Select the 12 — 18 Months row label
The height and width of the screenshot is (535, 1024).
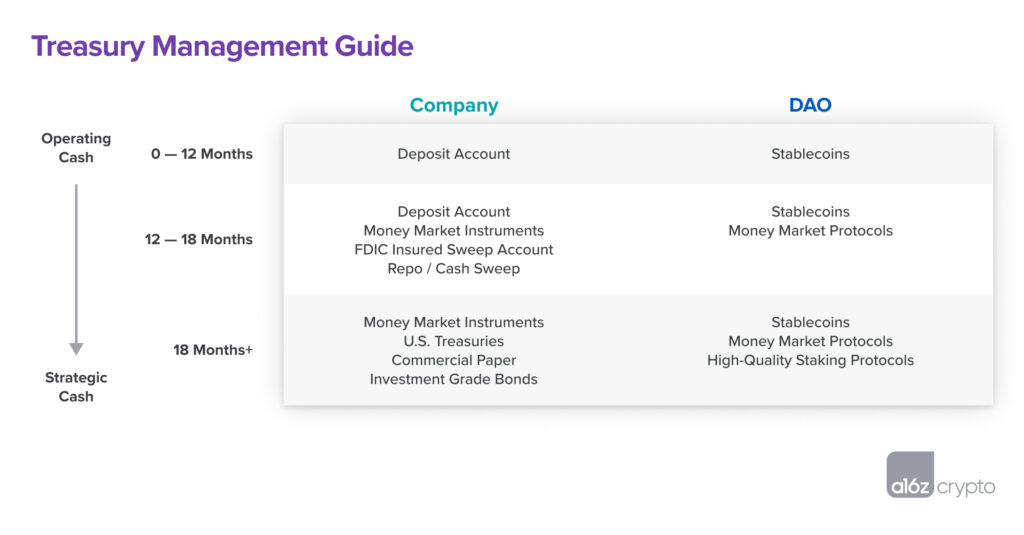click(x=199, y=239)
